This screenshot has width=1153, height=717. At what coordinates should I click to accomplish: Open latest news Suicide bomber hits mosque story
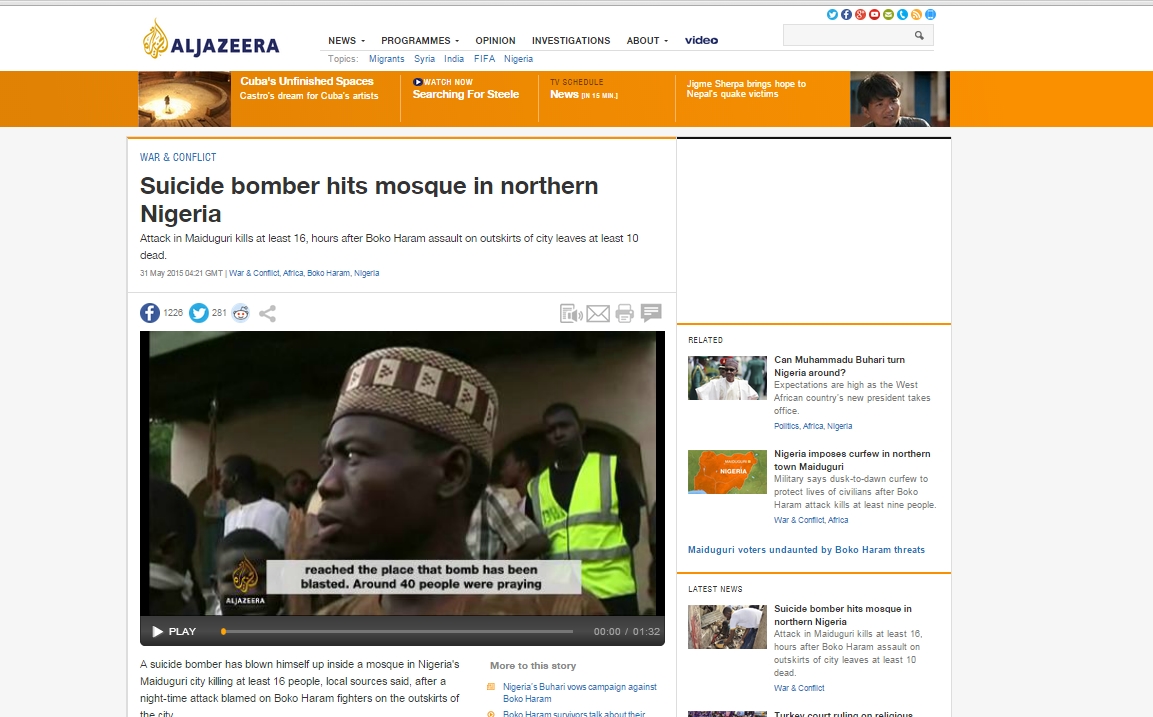point(843,615)
